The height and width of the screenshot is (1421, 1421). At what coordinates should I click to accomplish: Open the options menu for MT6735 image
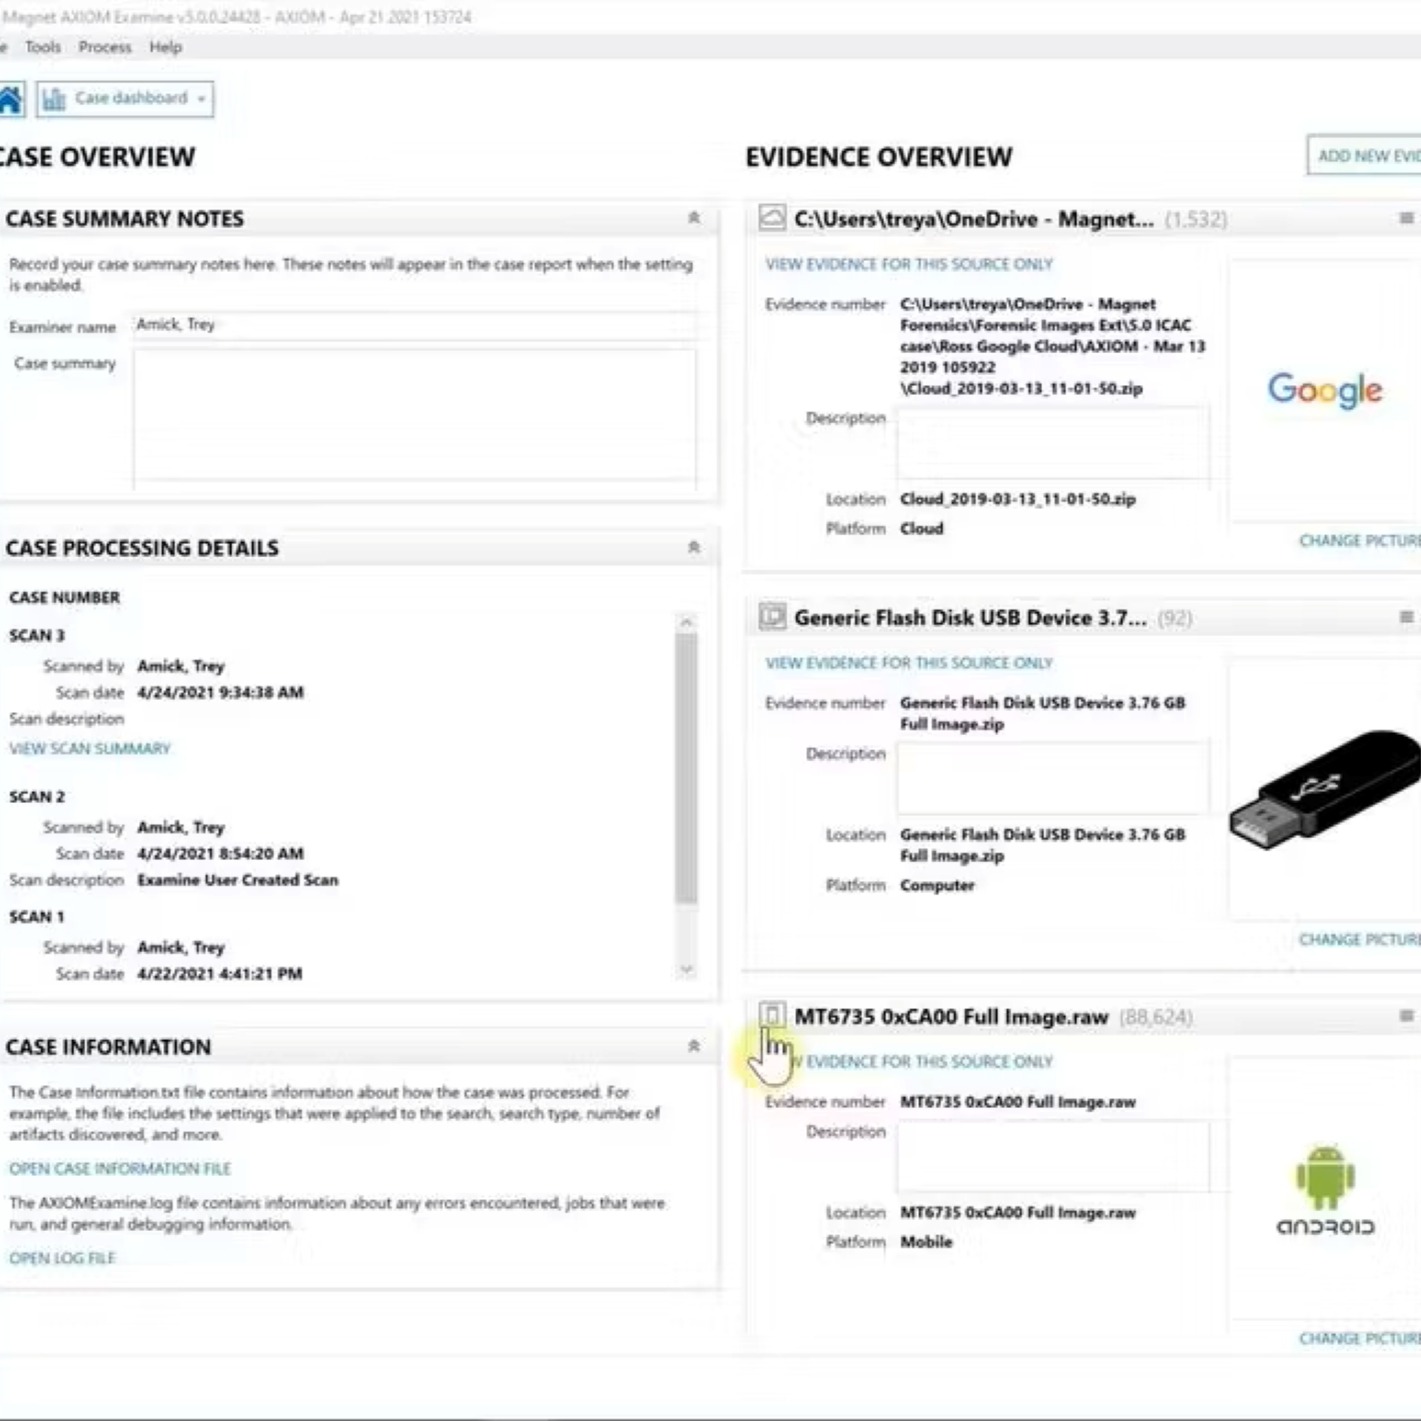1406,1016
